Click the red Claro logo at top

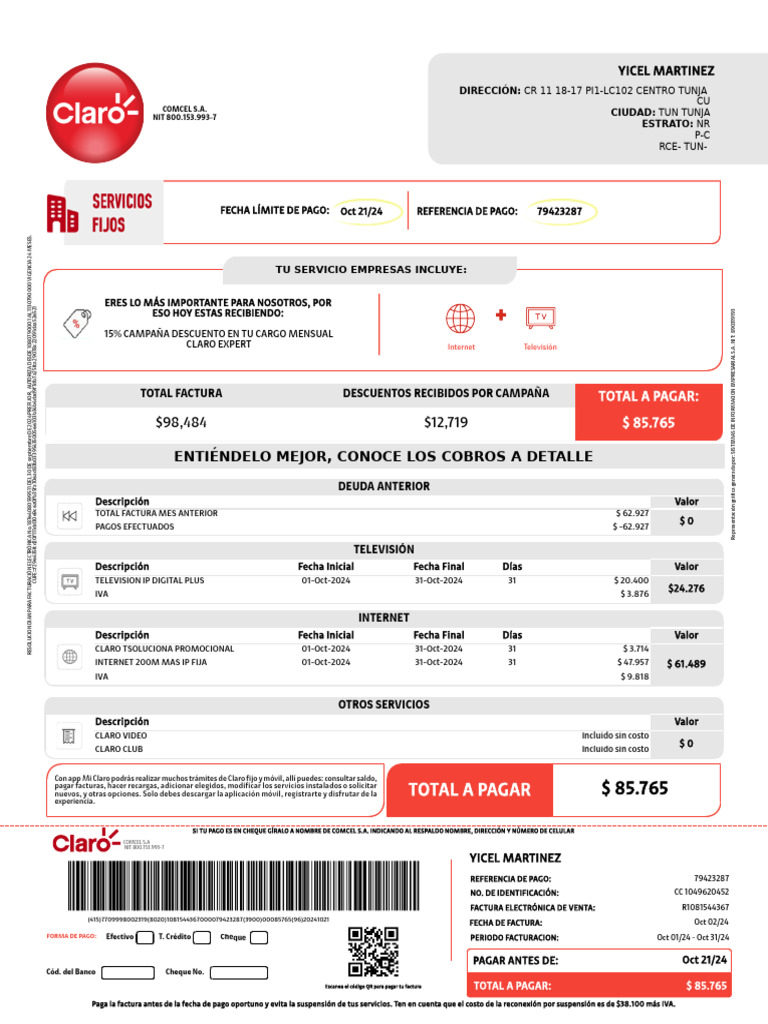[95, 113]
